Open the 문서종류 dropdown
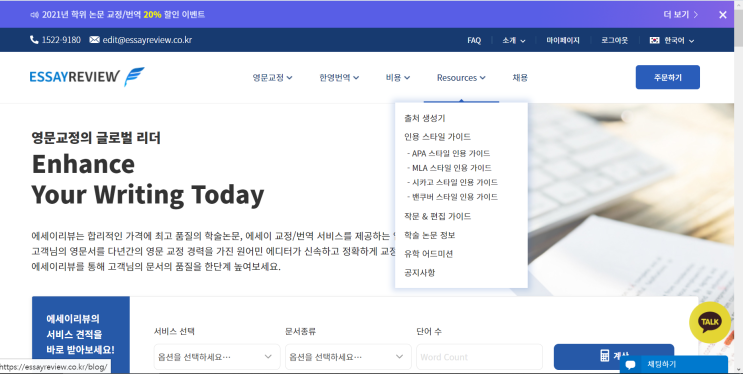Image resolution: width=743 pixels, height=374 pixels. pos(348,356)
